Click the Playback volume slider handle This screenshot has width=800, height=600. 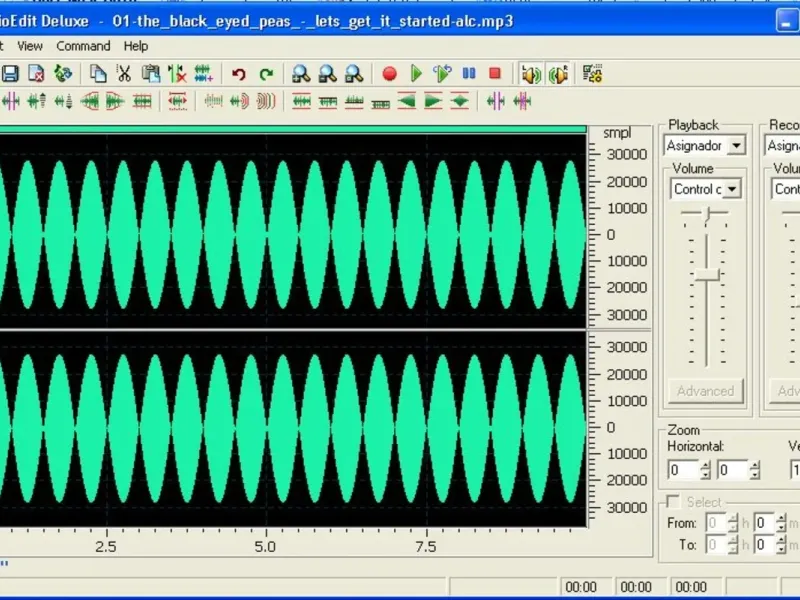pyautogui.click(x=707, y=275)
